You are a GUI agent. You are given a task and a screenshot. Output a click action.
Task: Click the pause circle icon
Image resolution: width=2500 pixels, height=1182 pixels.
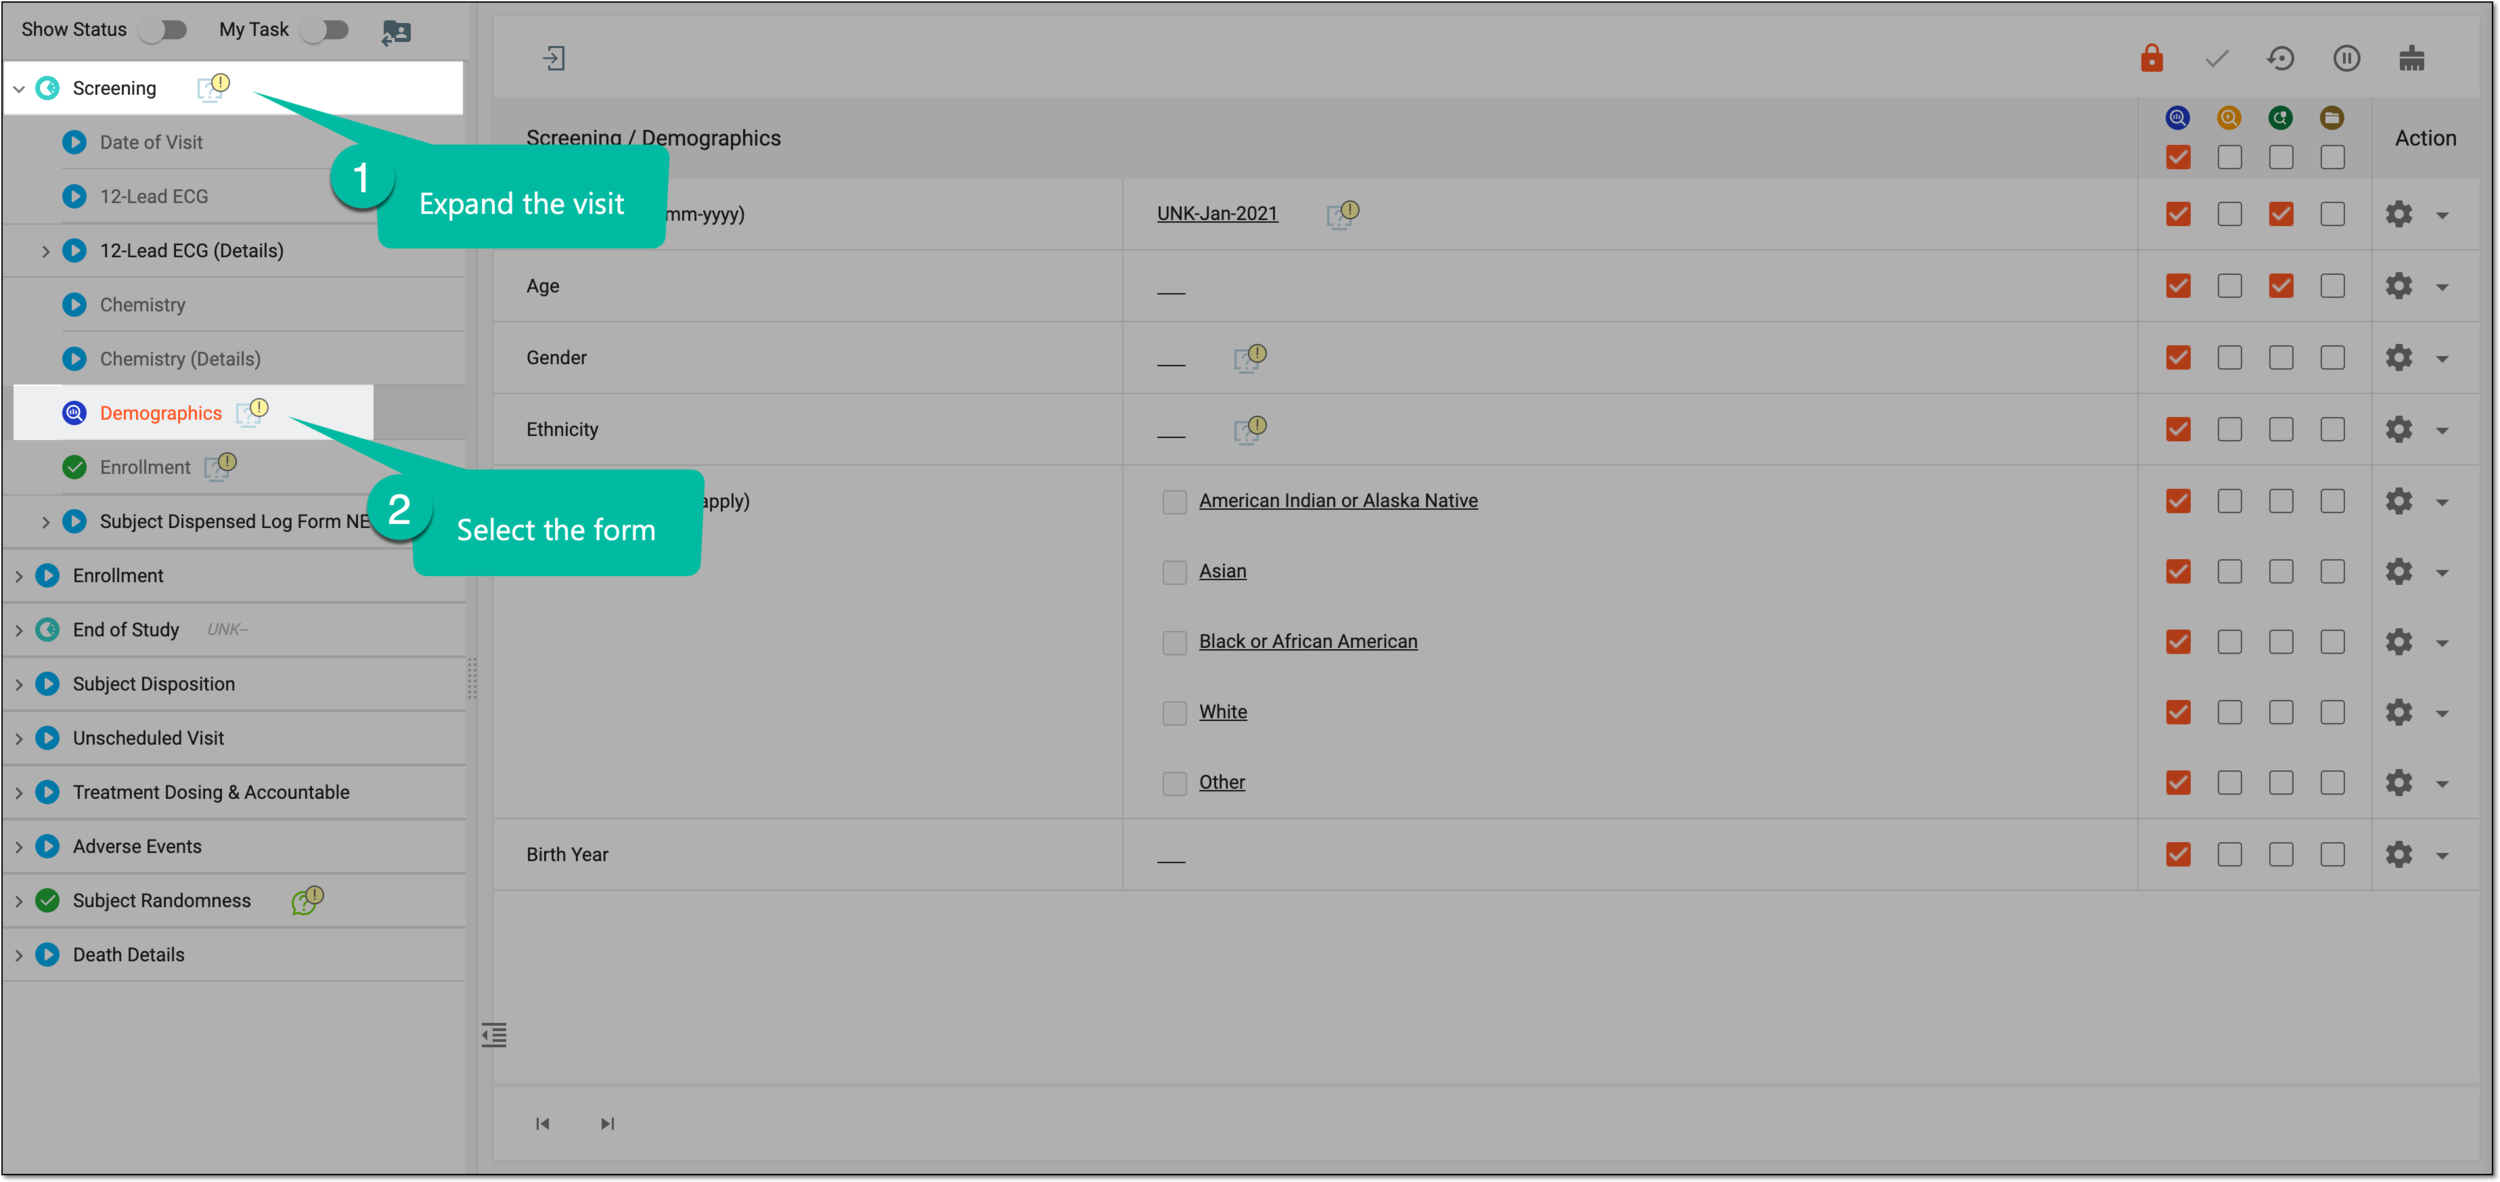click(x=2346, y=59)
